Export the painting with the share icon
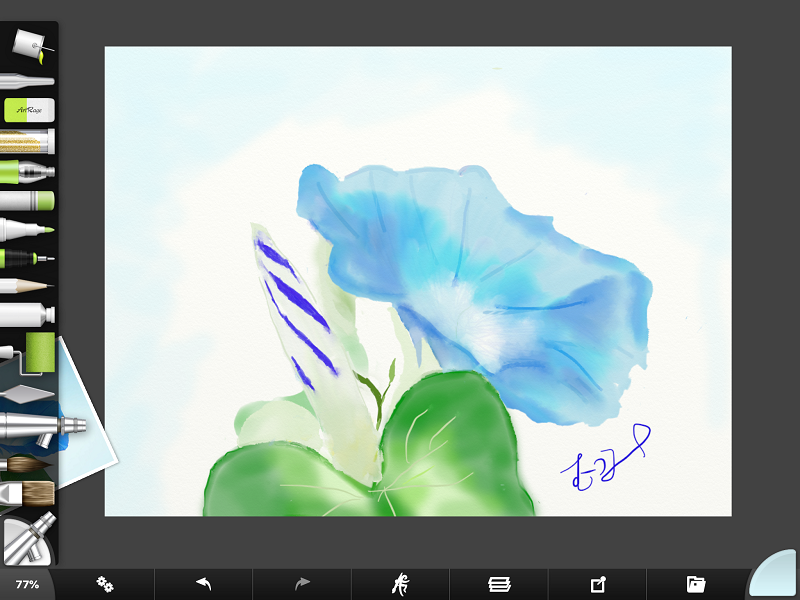This screenshot has width=800, height=600. 597,583
